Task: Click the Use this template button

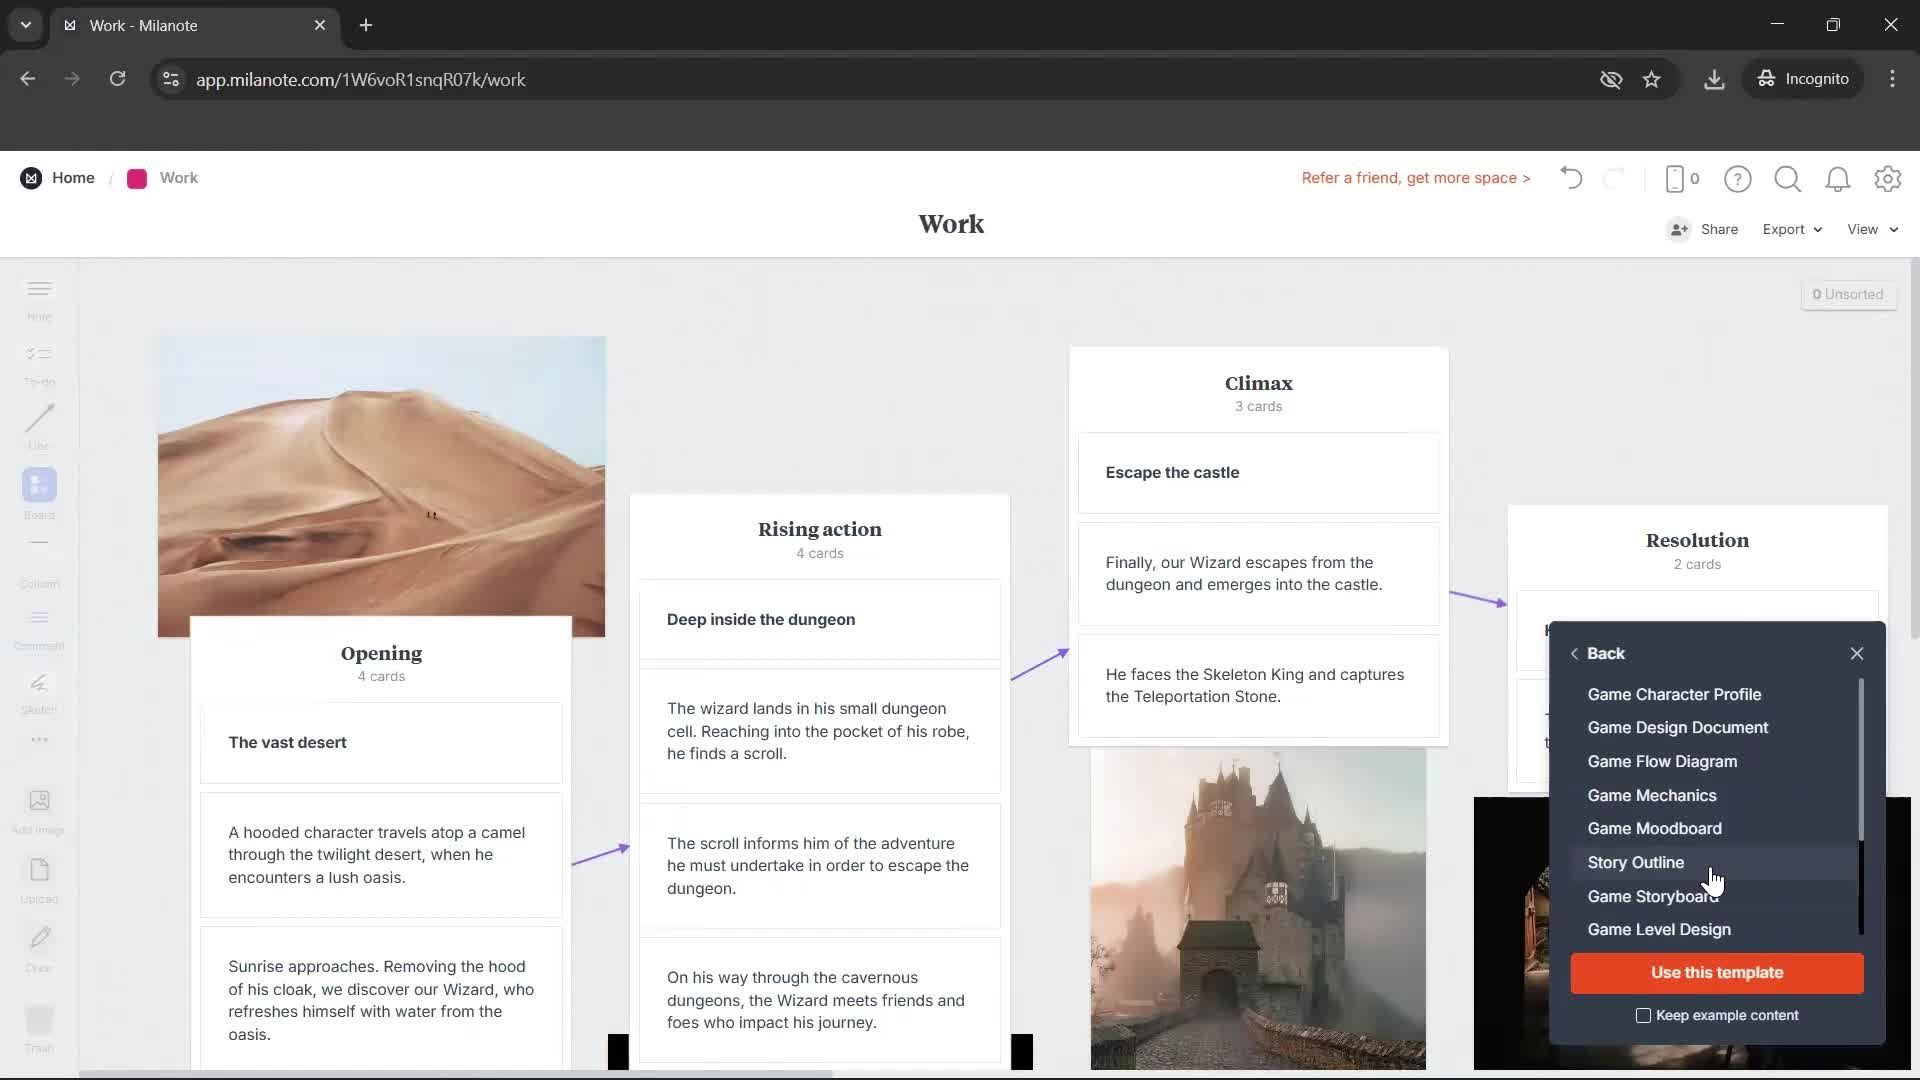Action: coord(1716,973)
